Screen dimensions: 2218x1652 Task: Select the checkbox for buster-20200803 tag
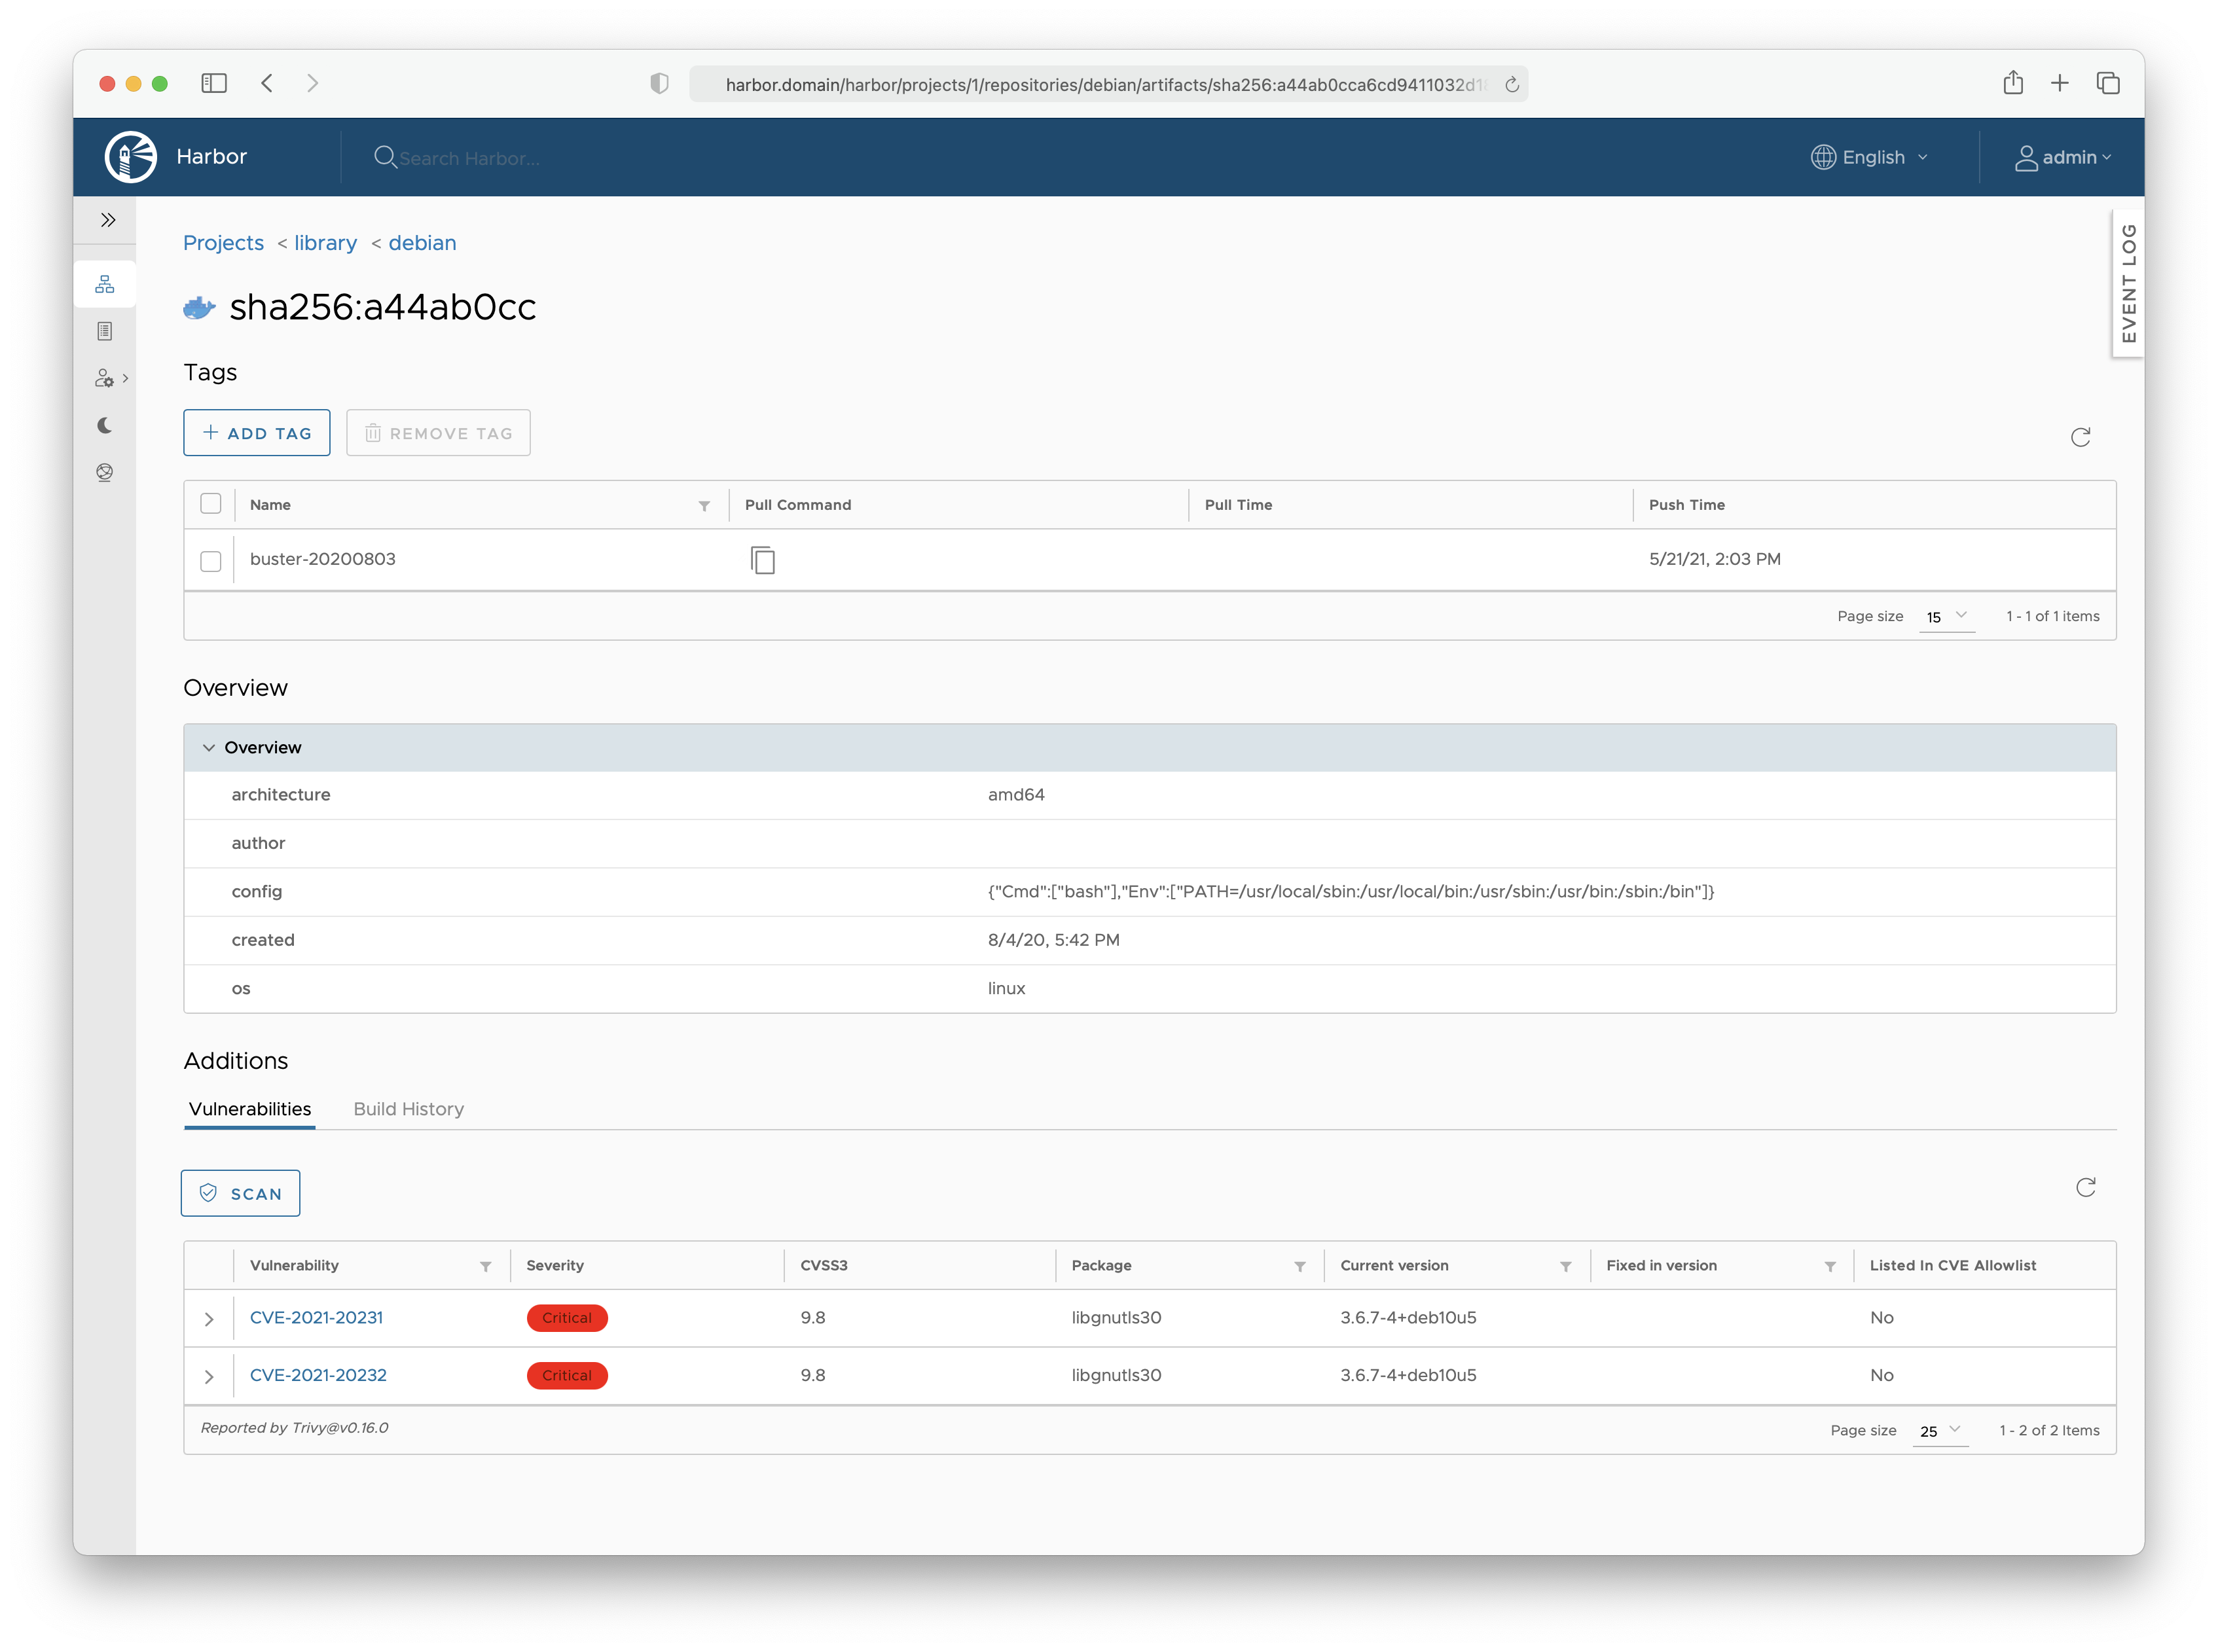(x=210, y=561)
